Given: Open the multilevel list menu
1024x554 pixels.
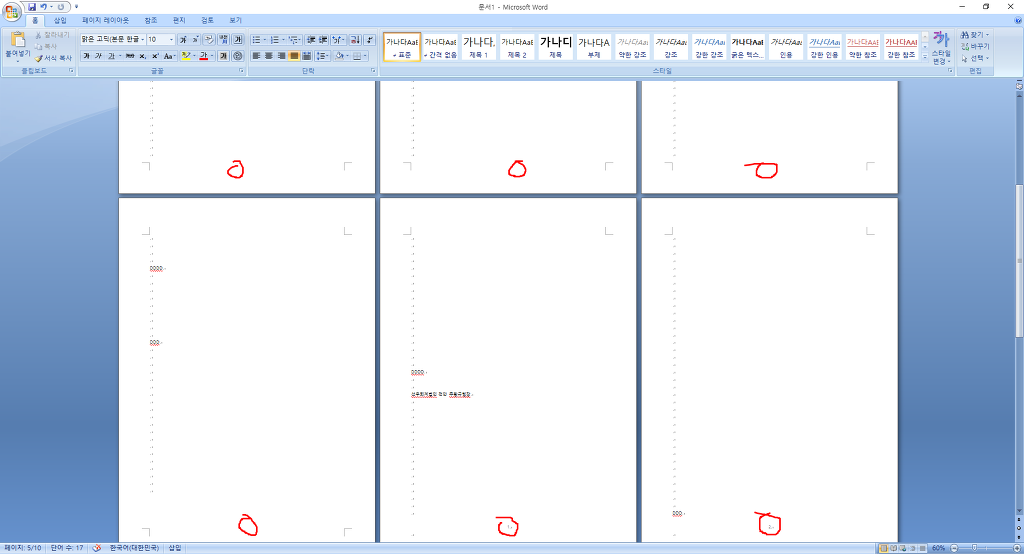Looking at the screenshot, I should (293, 40).
